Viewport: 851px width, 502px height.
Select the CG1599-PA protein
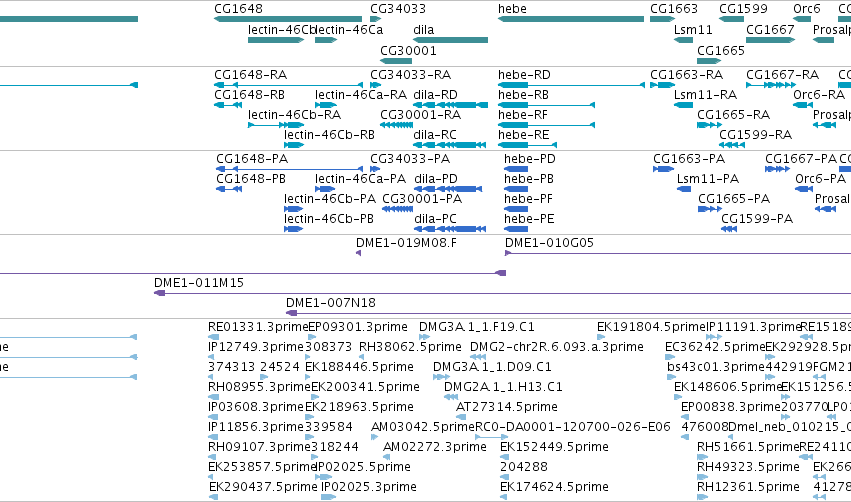[729, 229]
